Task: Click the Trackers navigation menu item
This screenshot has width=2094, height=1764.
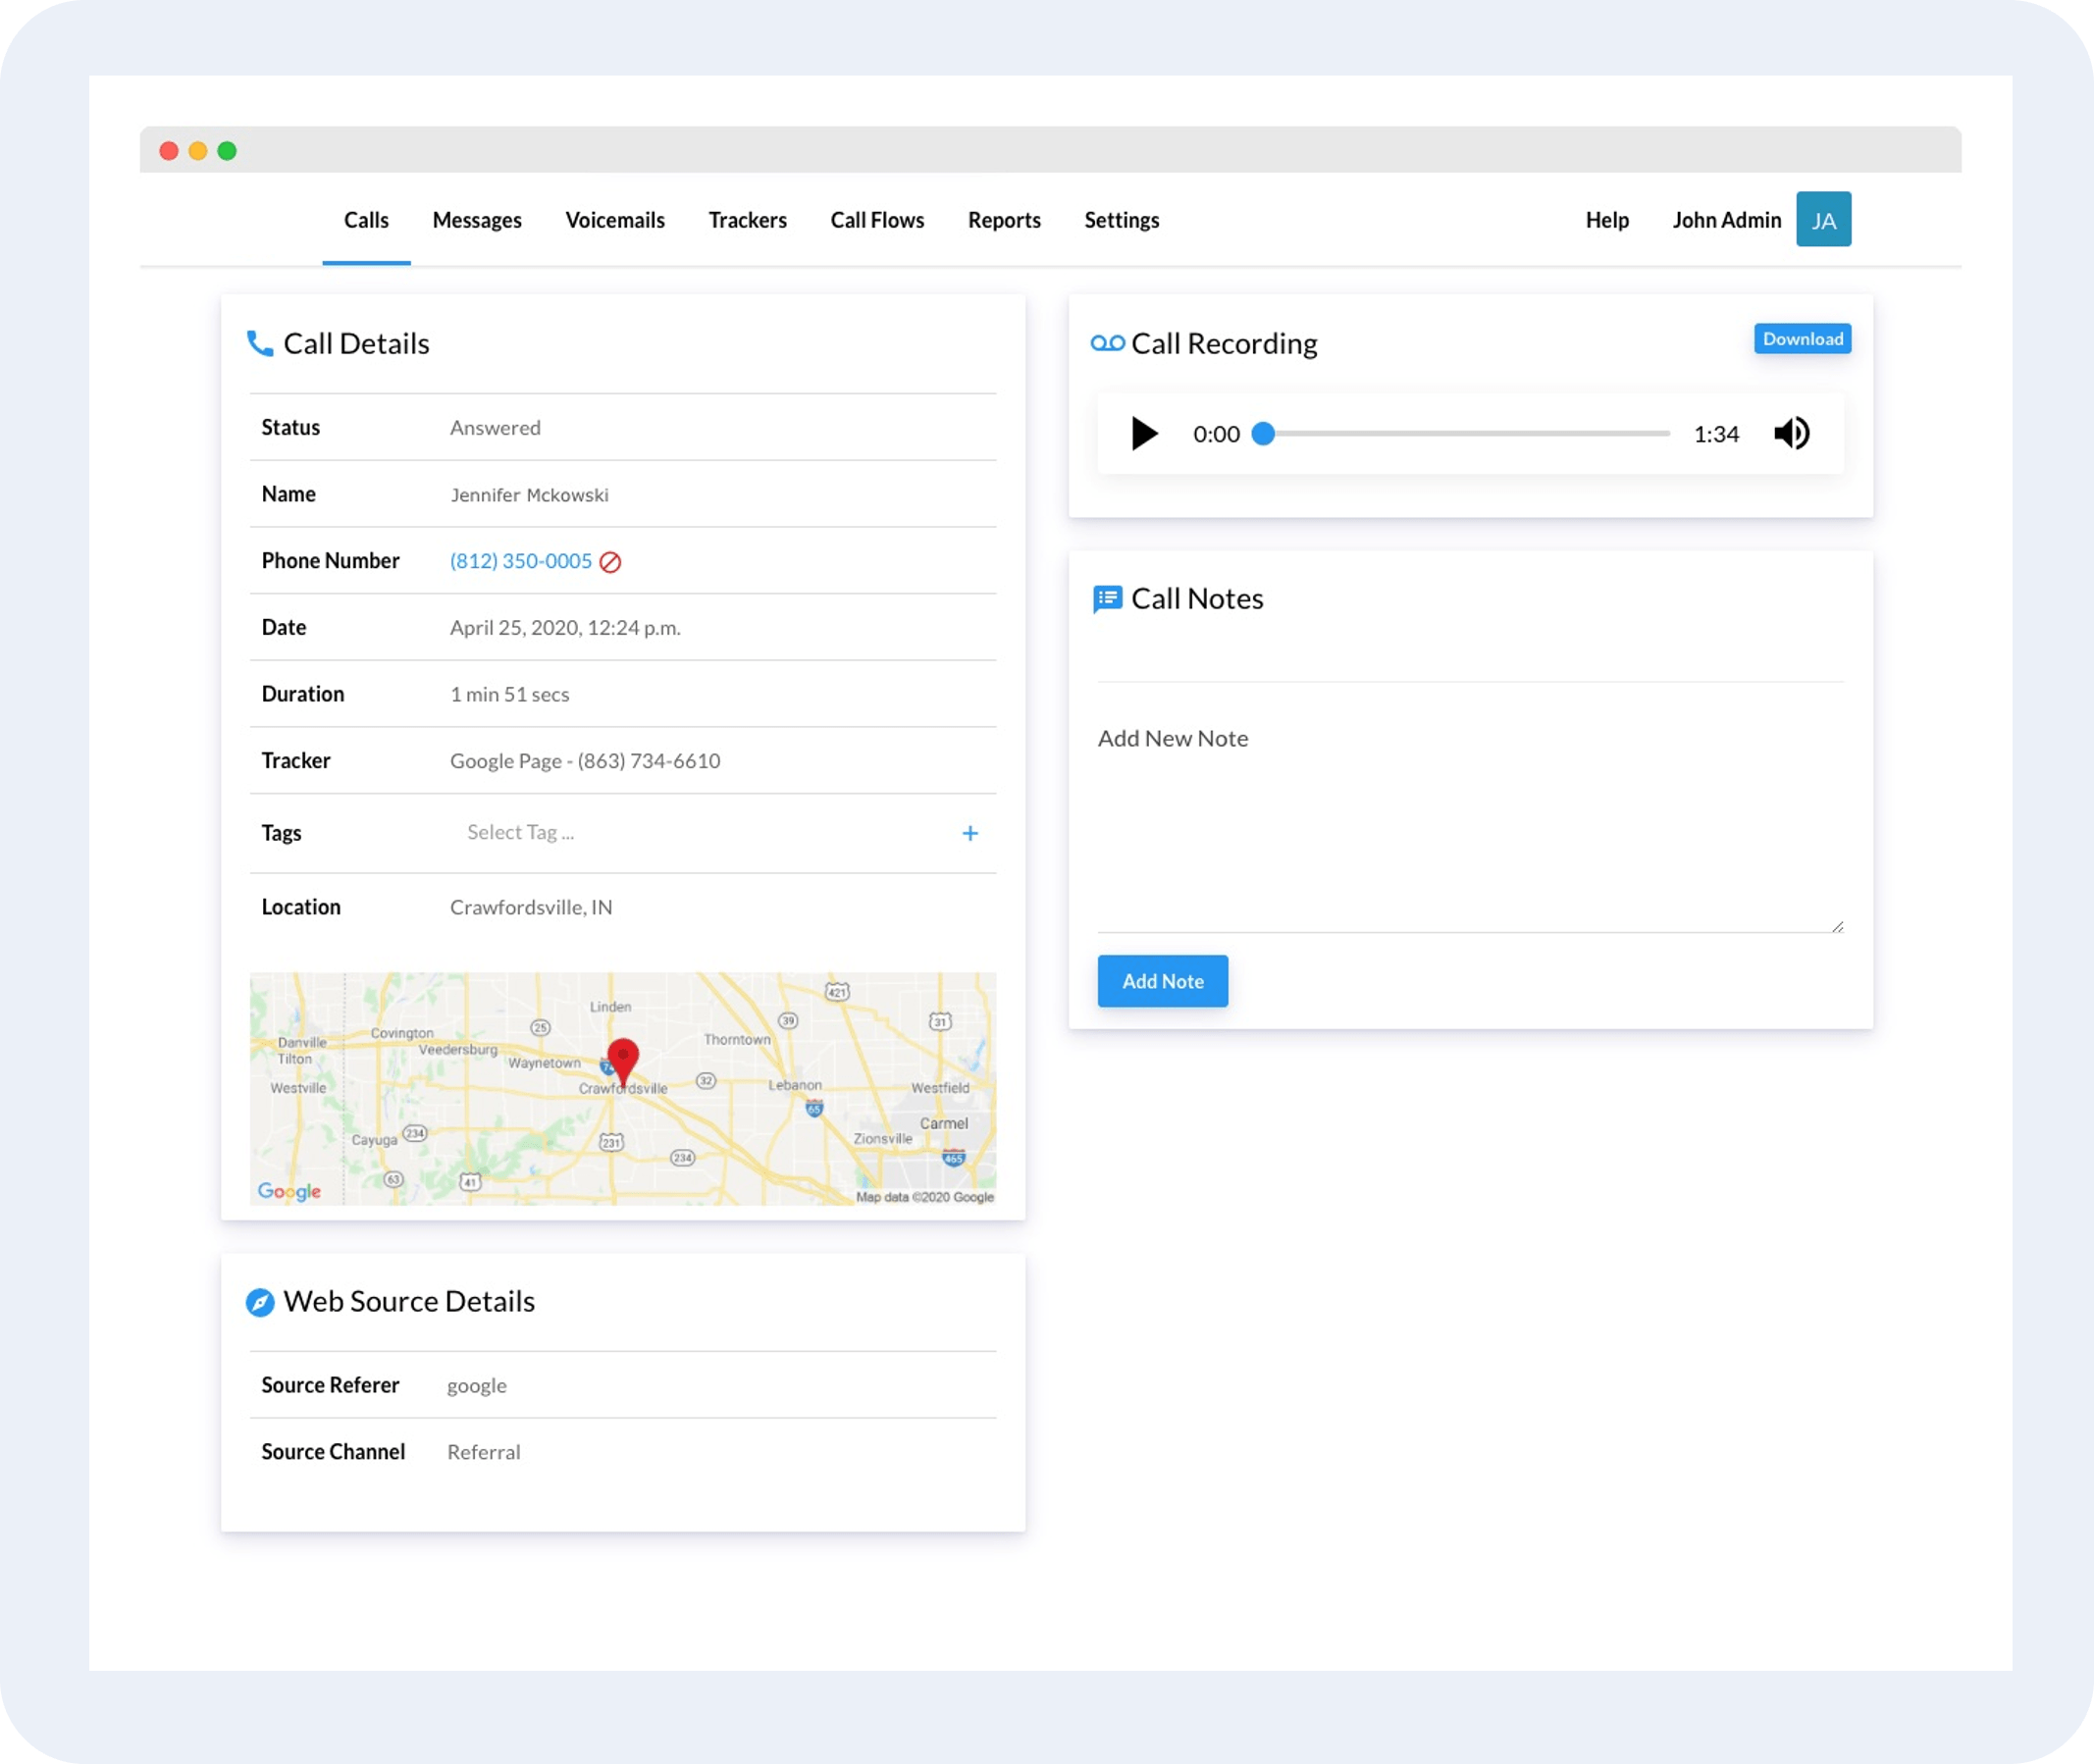Action: pos(744,219)
